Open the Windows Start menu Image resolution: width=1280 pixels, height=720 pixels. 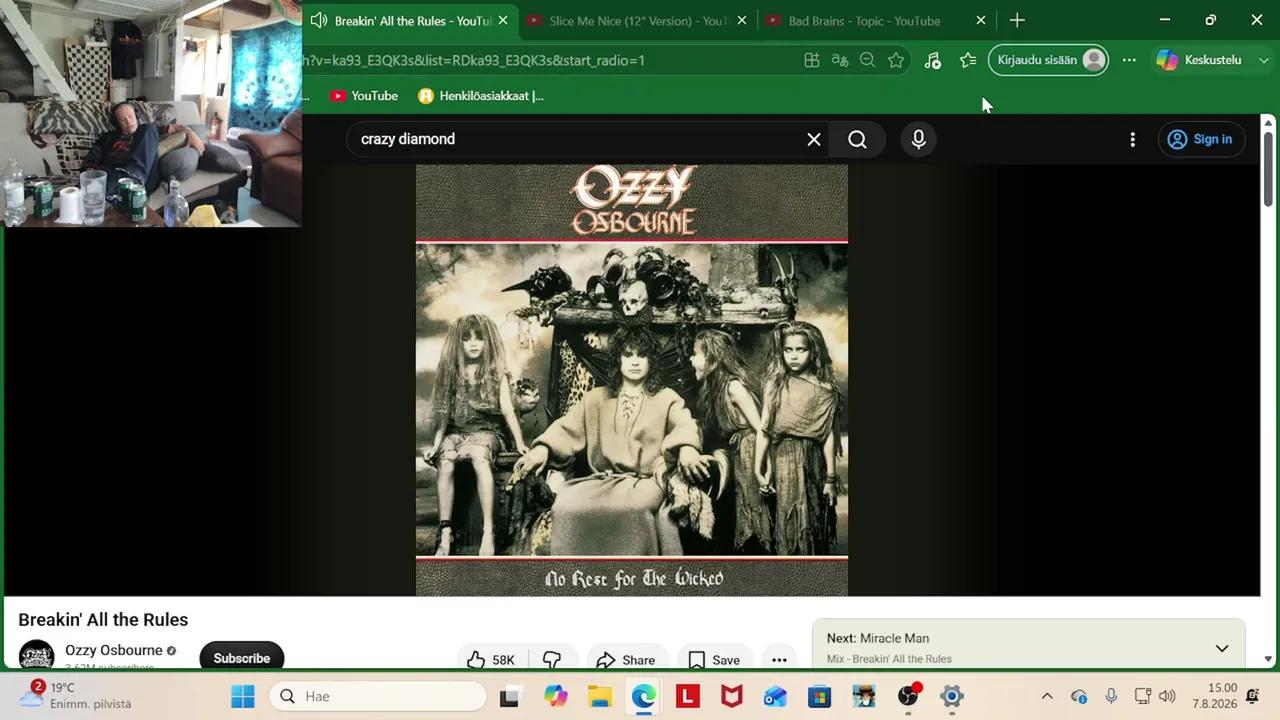click(x=243, y=696)
